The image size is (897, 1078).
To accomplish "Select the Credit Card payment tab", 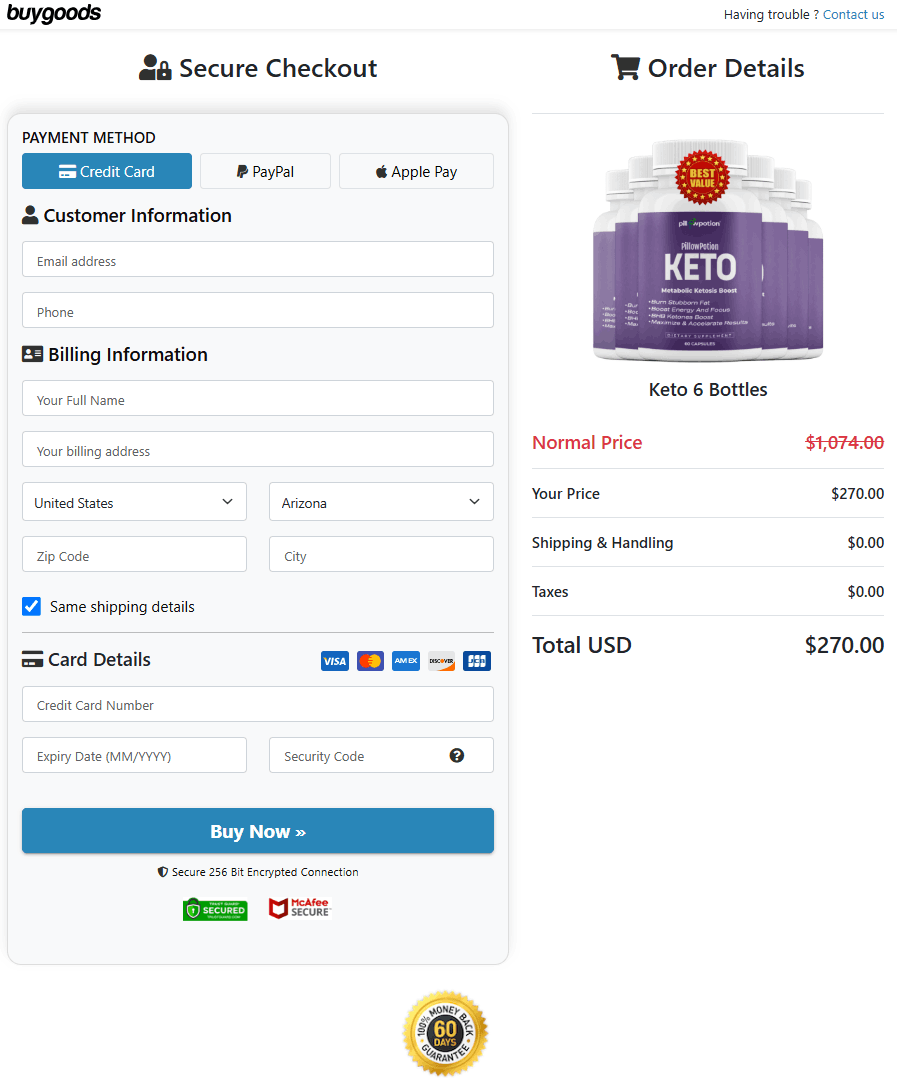I will point(107,171).
